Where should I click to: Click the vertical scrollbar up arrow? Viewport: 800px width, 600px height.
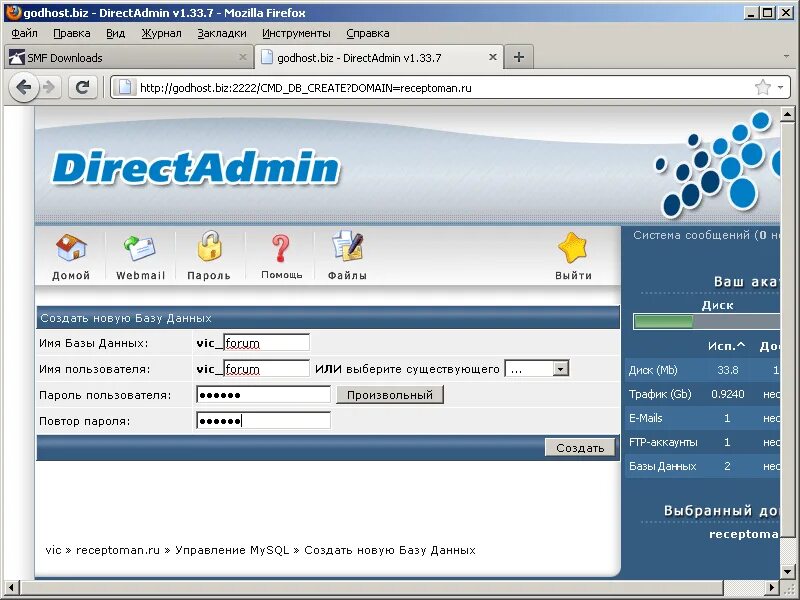click(x=787, y=115)
